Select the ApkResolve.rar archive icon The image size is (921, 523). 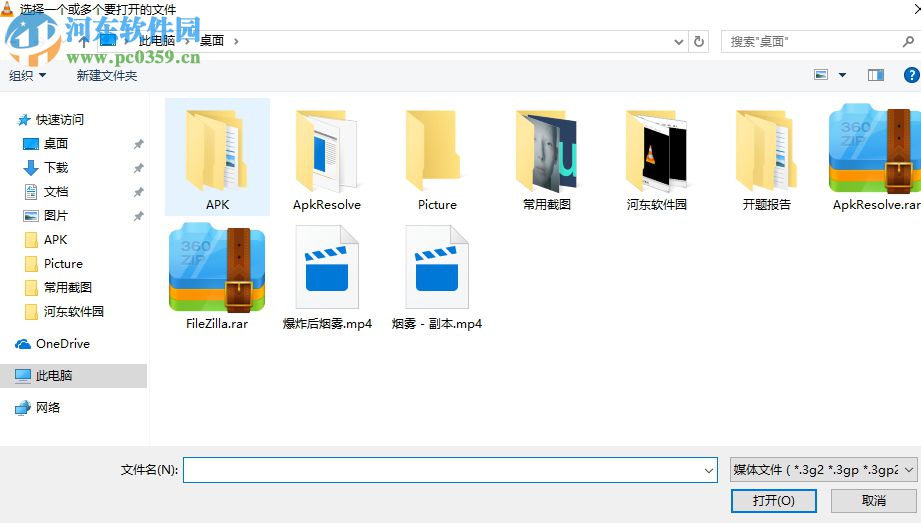click(875, 149)
